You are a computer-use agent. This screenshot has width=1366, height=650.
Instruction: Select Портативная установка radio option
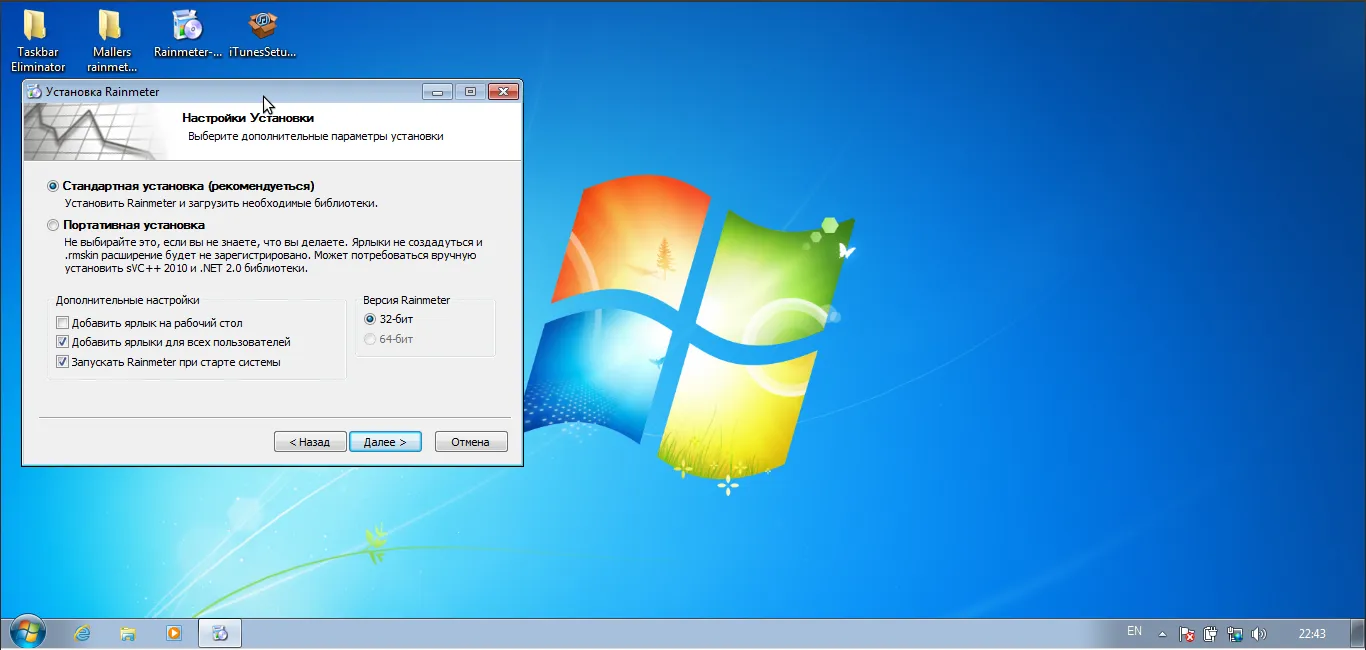click(x=53, y=226)
